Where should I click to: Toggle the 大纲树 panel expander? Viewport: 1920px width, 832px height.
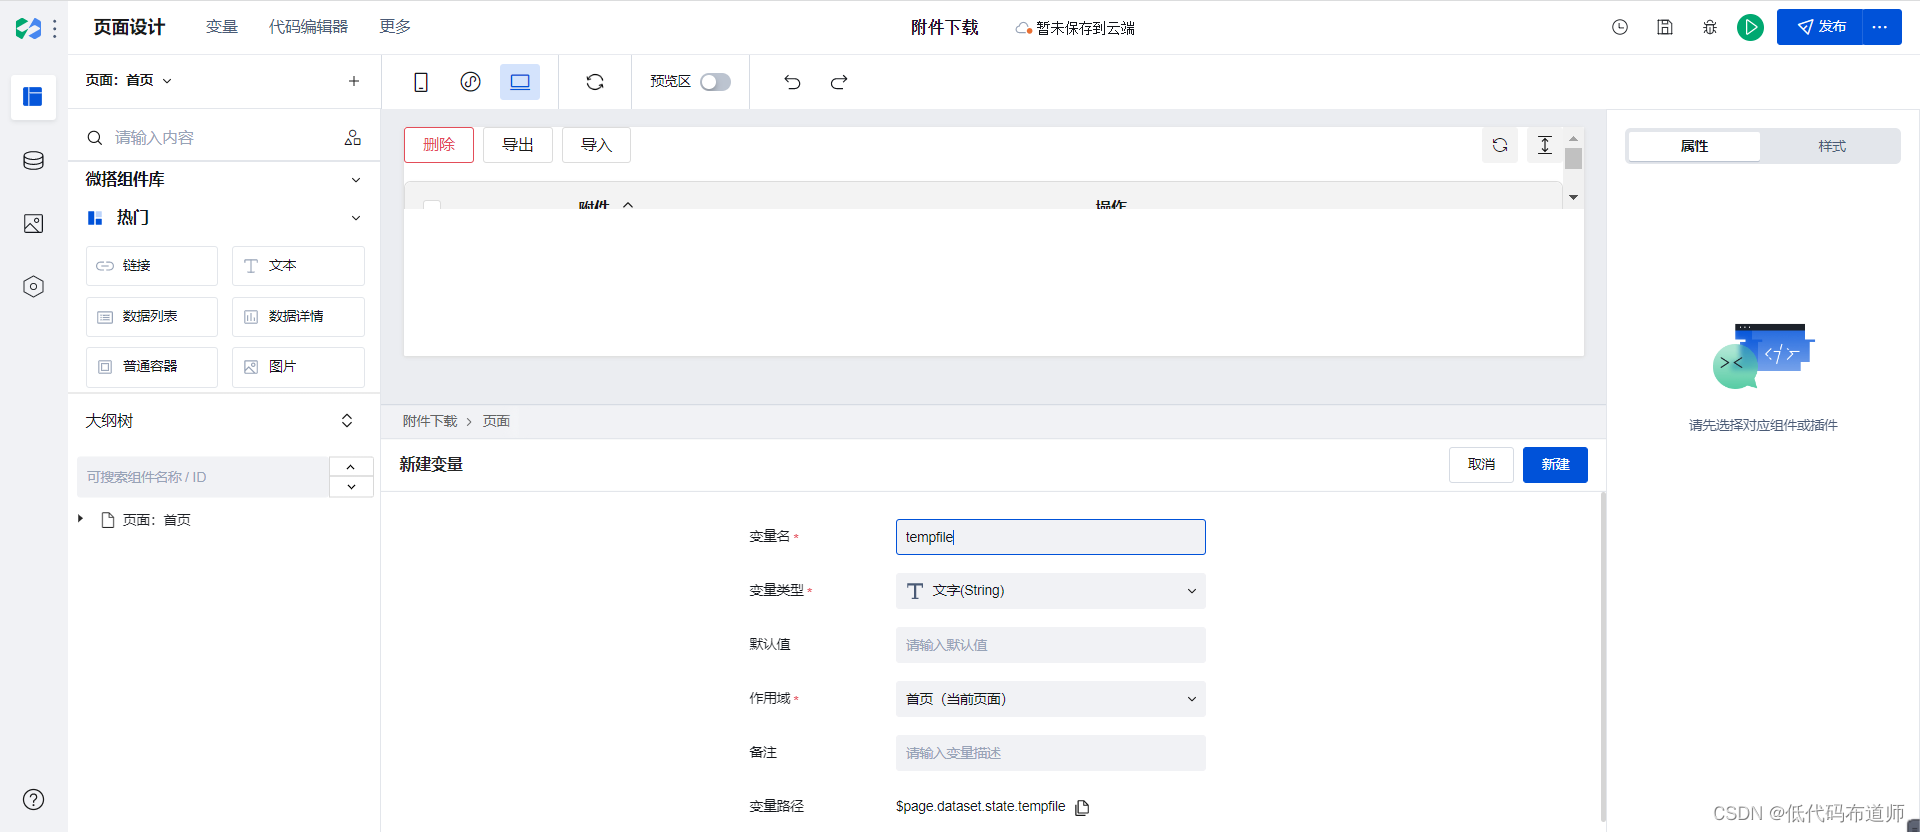pyautogui.click(x=347, y=421)
